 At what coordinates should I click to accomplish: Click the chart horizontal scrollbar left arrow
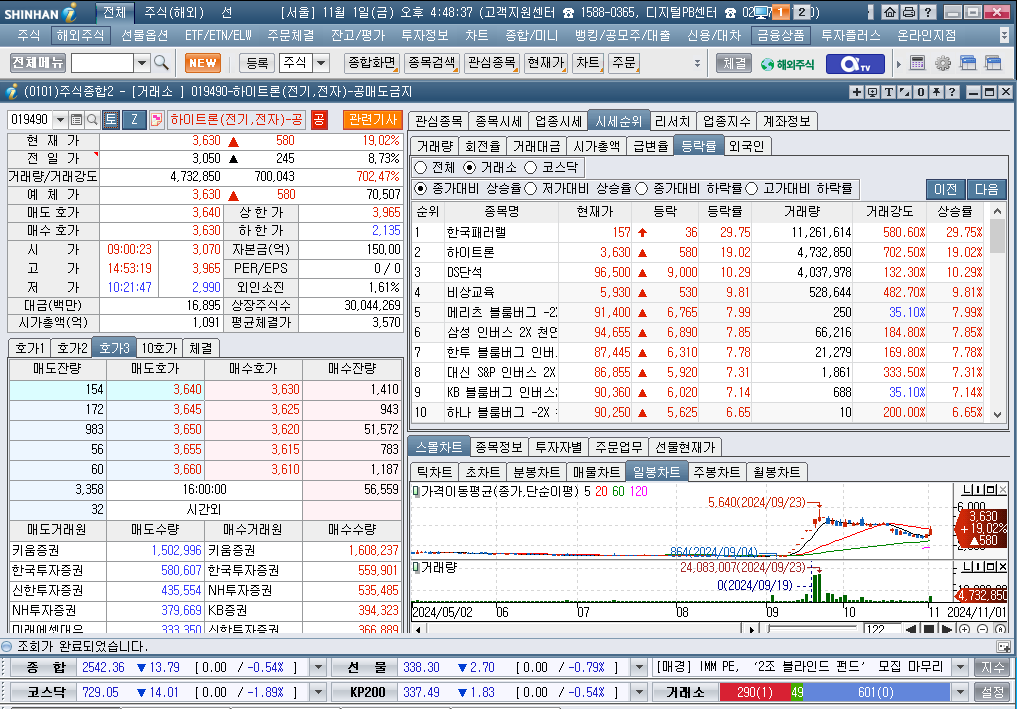[x=418, y=629]
